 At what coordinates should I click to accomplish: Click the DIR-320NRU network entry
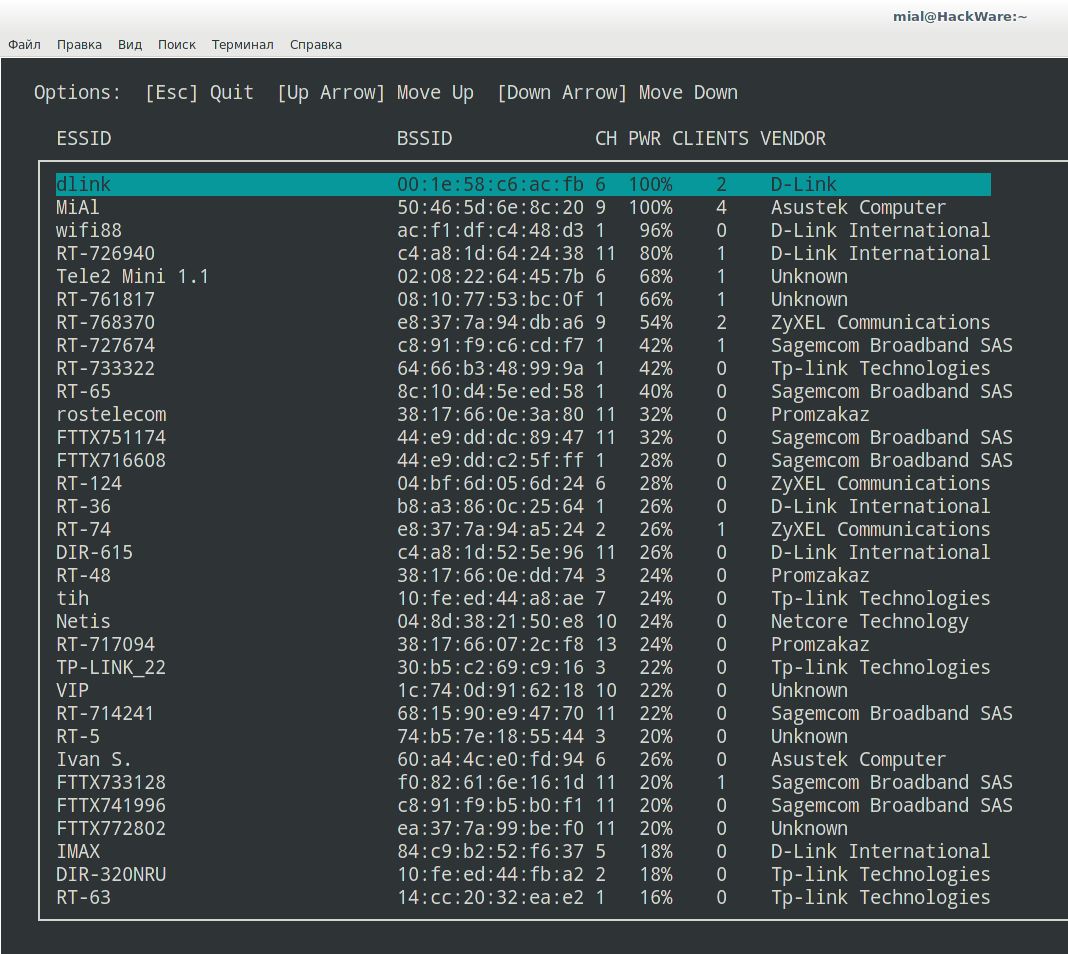pyautogui.click(x=111, y=875)
